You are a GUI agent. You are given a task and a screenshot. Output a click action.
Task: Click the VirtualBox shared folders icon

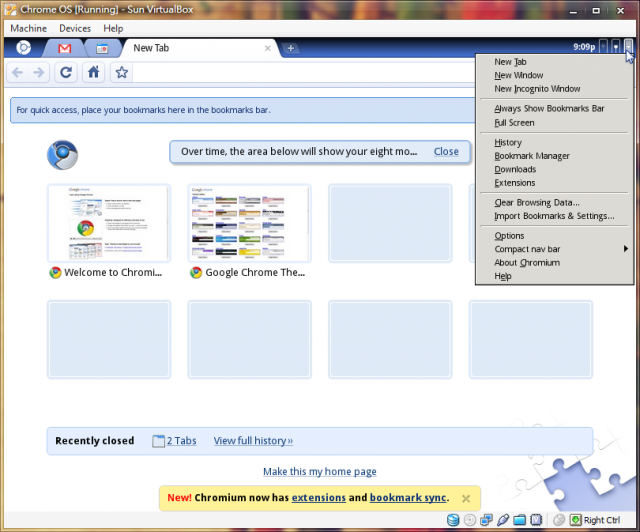520,520
